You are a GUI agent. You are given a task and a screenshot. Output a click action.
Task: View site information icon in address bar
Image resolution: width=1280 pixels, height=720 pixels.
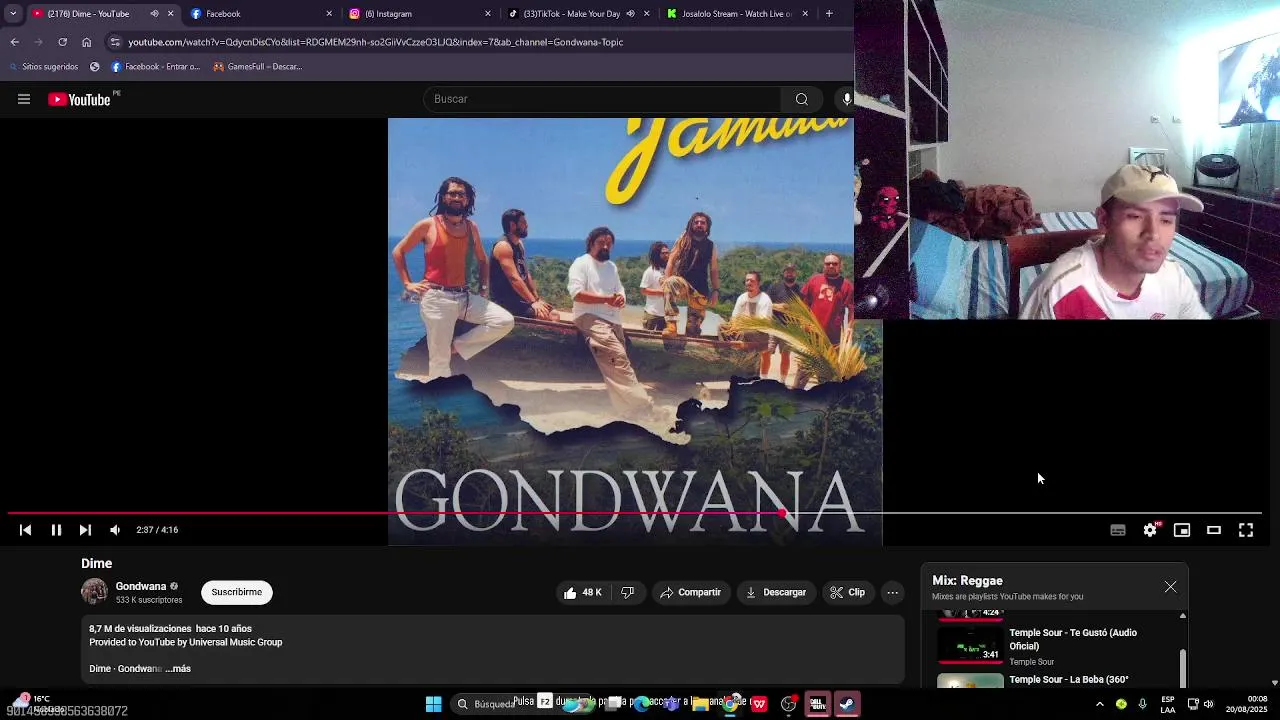tap(115, 42)
